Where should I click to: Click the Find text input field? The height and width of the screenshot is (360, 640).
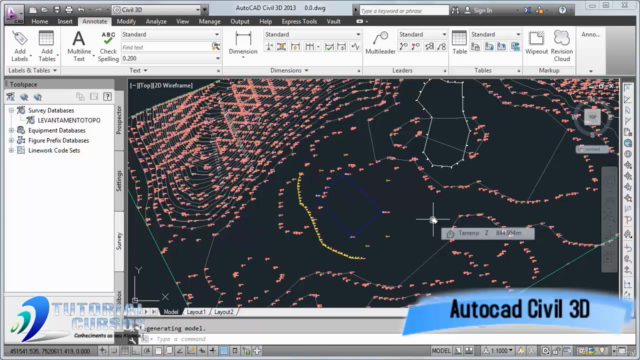[x=166, y=47]
